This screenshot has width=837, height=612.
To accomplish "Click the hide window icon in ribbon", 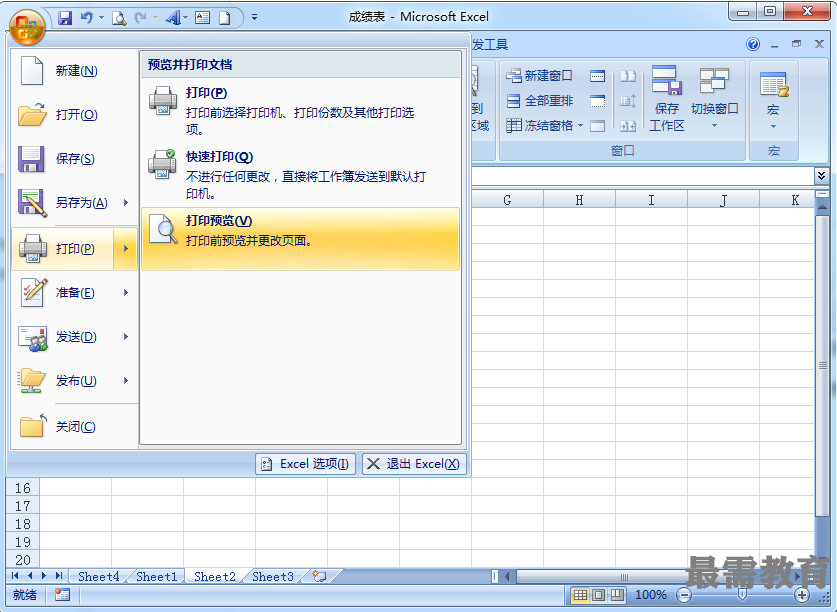I will coord(597,100).
